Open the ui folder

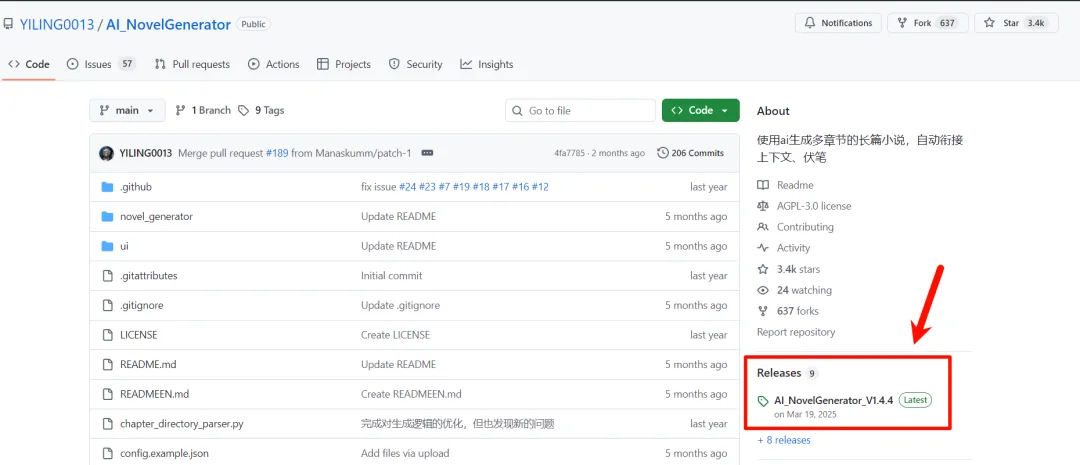[x=124, y=246]
